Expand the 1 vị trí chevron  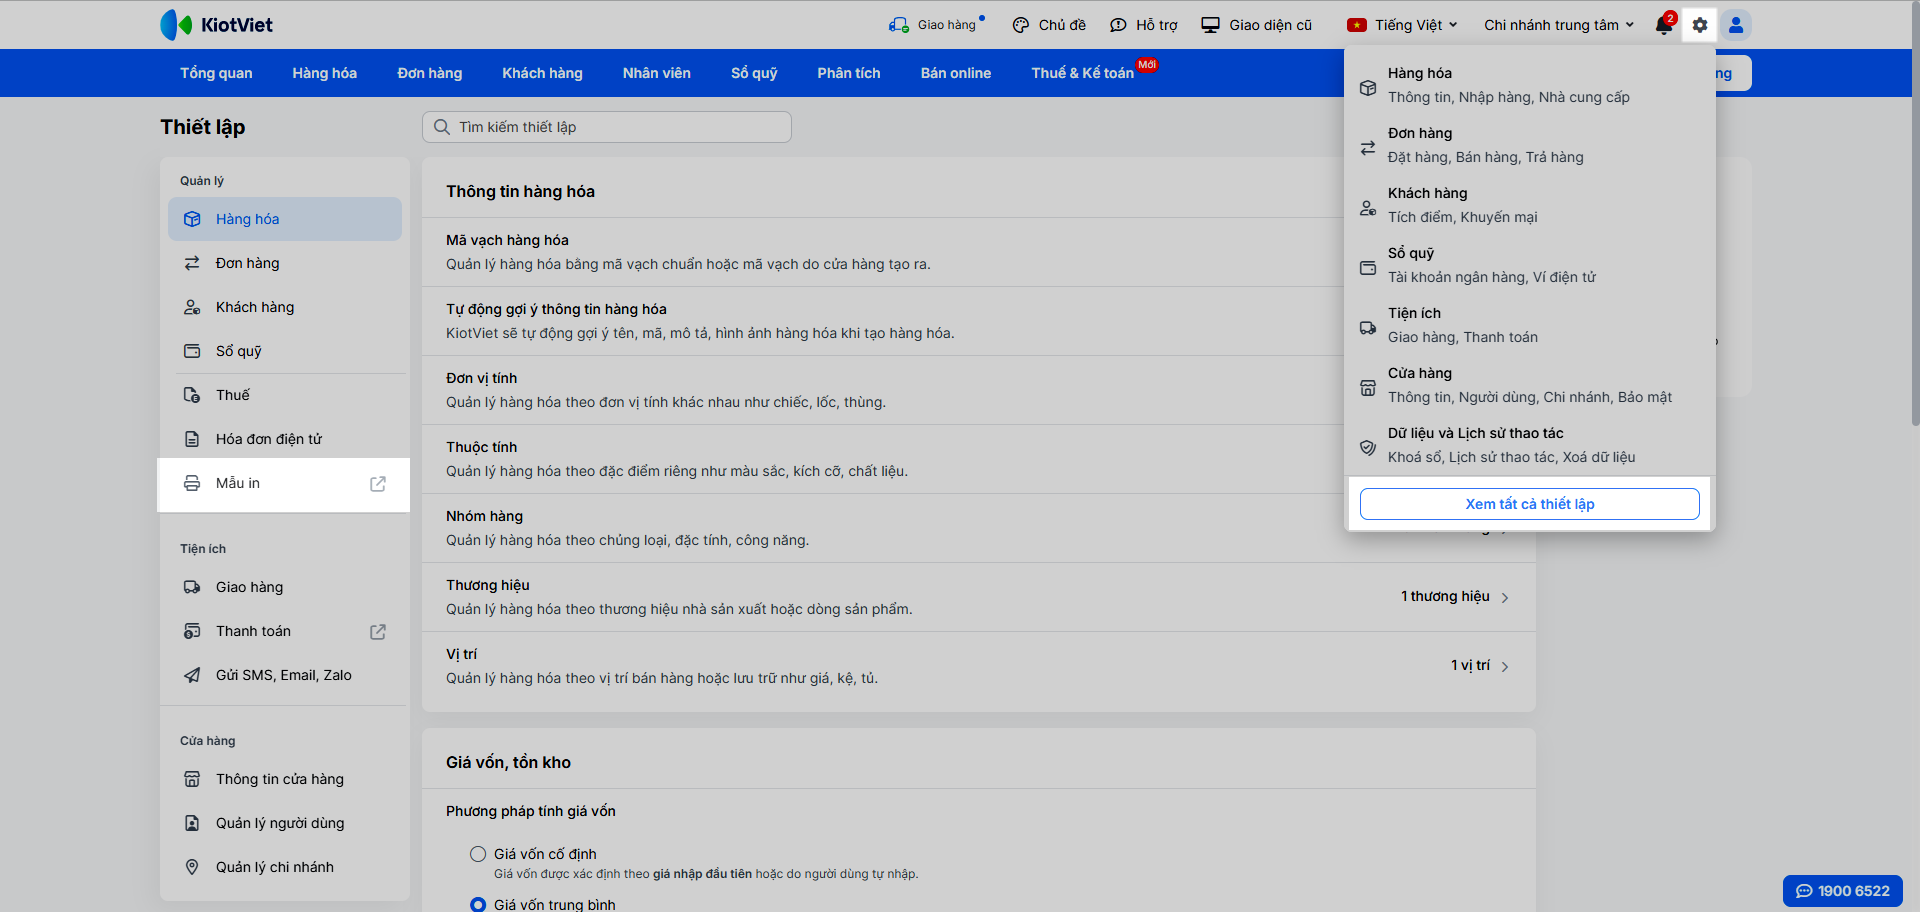point(1505,666)
